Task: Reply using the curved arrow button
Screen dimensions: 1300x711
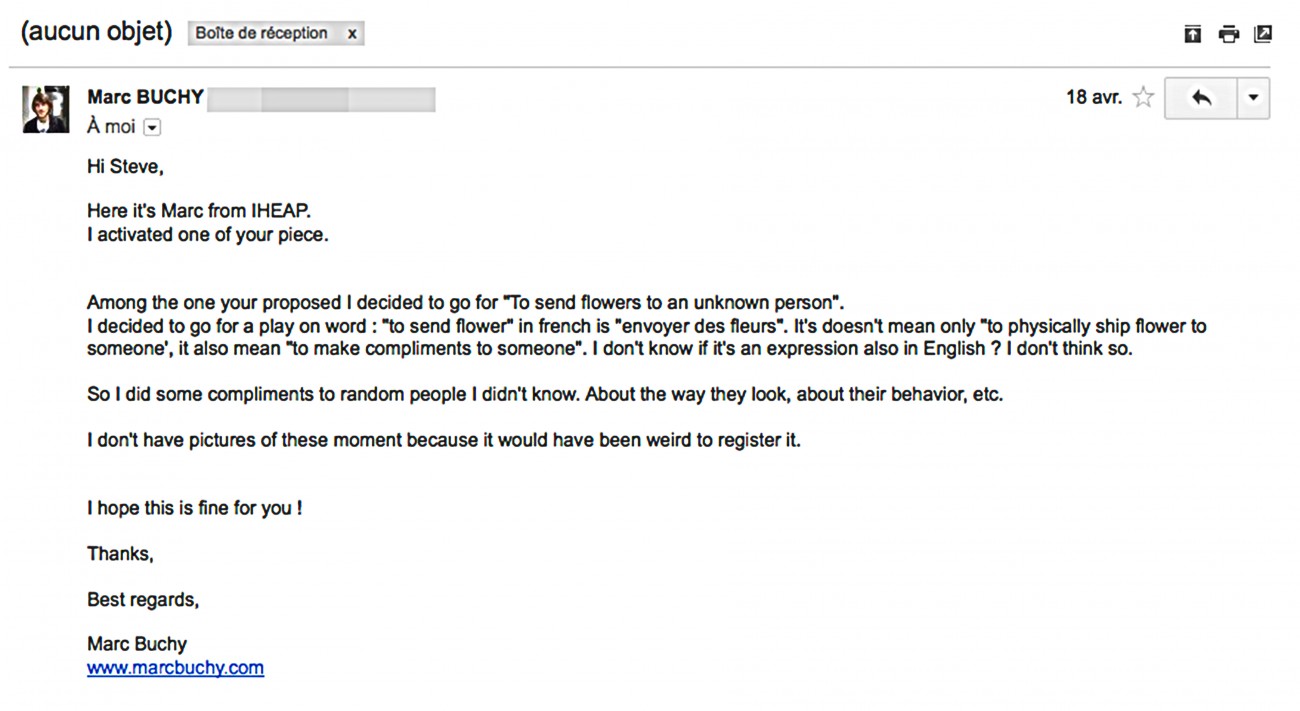Action: click(x=1201, y=99)
